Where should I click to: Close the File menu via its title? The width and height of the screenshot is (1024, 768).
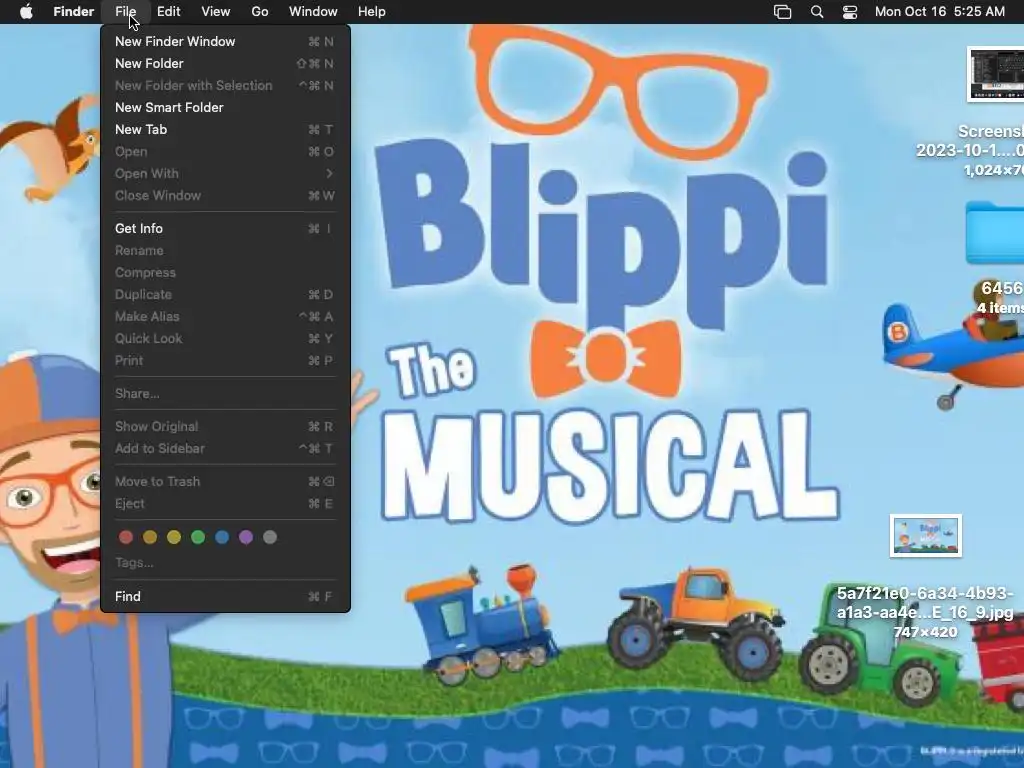tap(125, 12)
